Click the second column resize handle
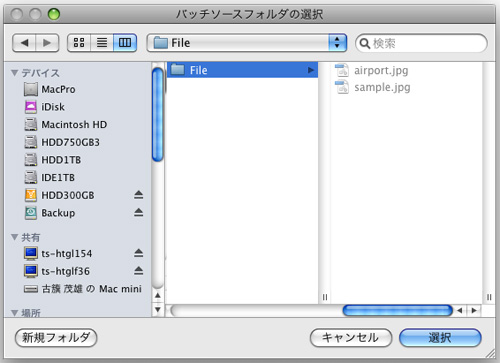 tap(489, 297)
